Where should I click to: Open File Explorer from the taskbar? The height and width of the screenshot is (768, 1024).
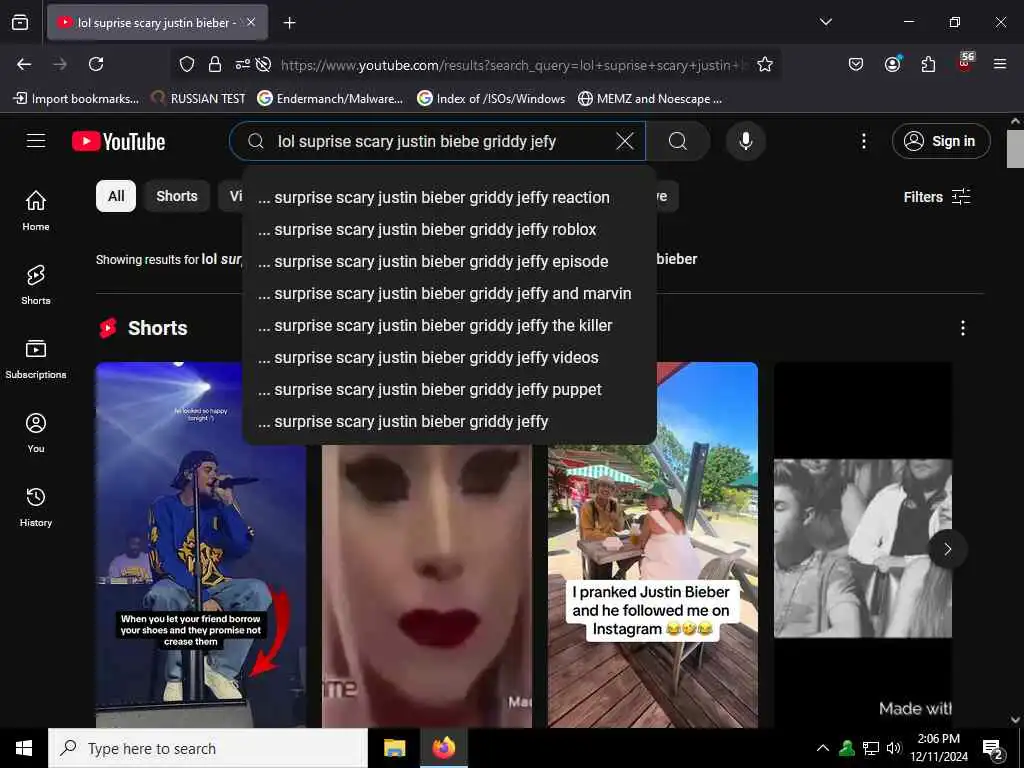[394, 748]
